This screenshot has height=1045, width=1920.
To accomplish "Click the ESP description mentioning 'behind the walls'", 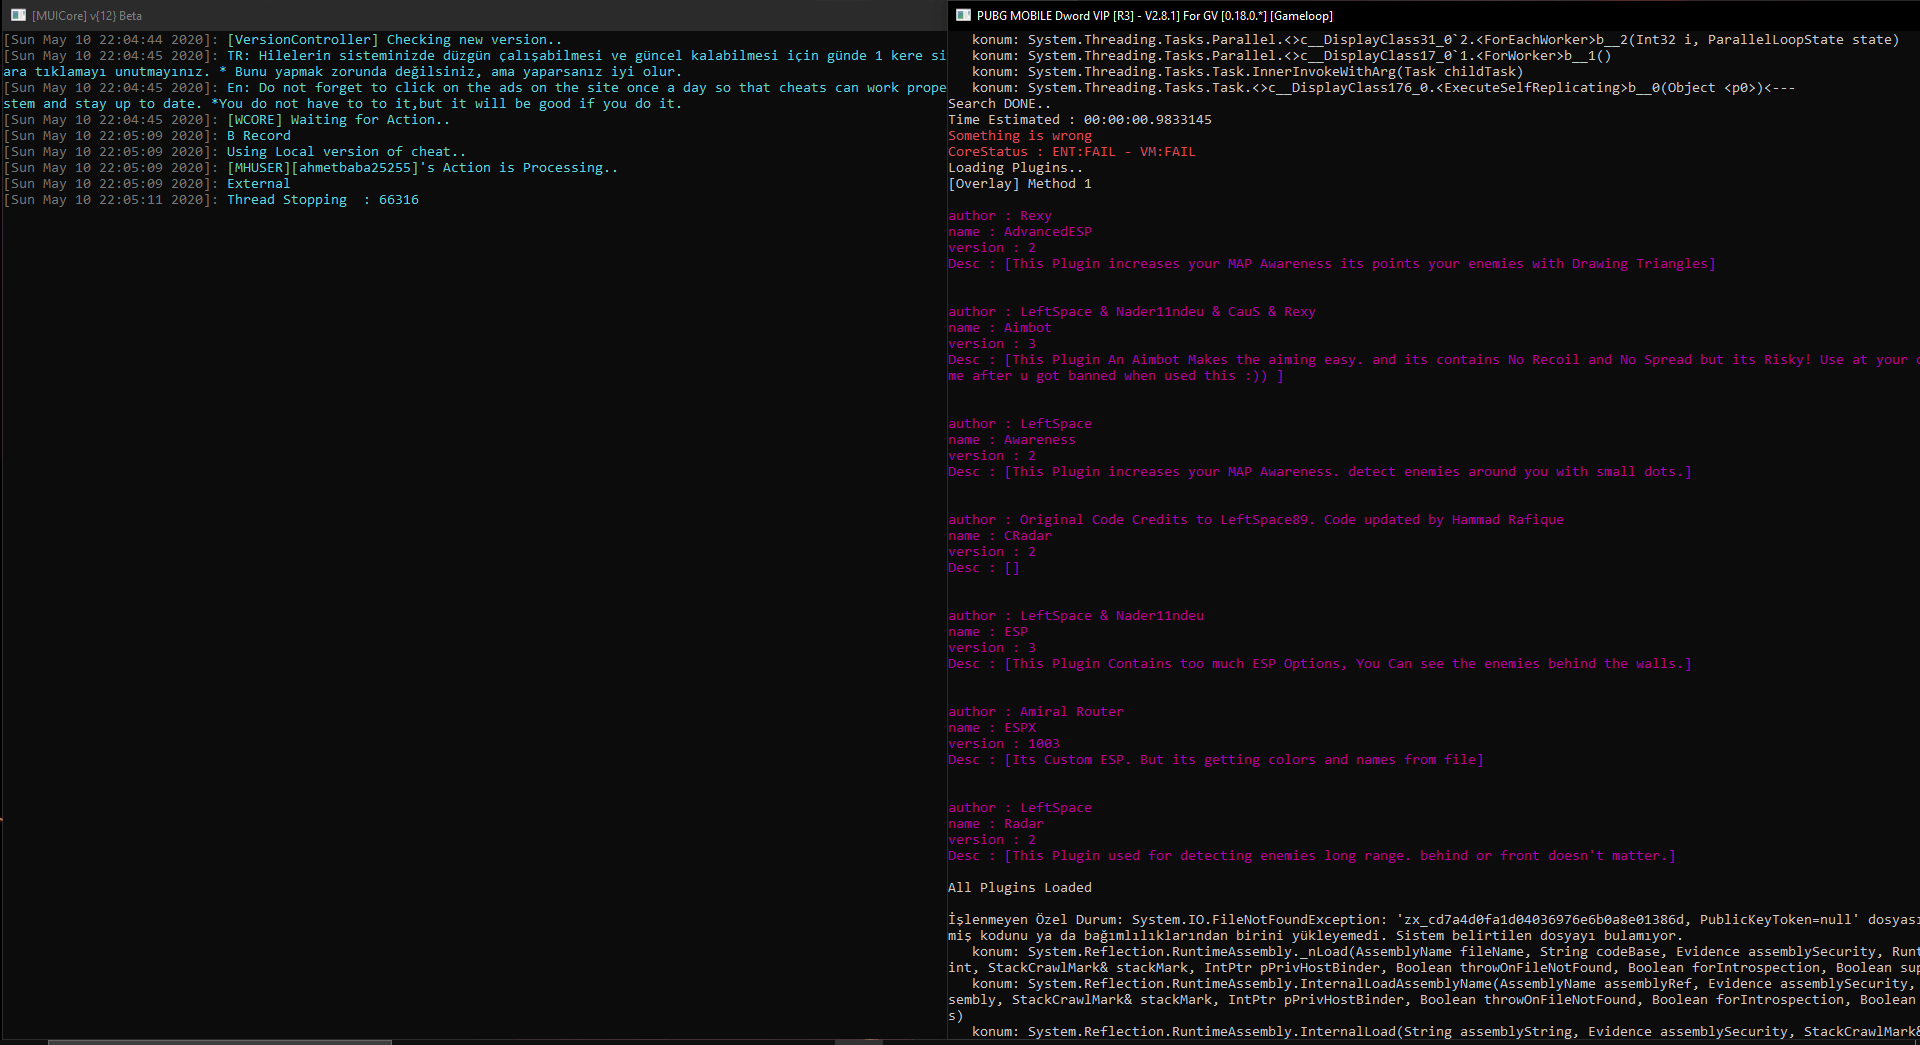I will (x=1320, y=664).
